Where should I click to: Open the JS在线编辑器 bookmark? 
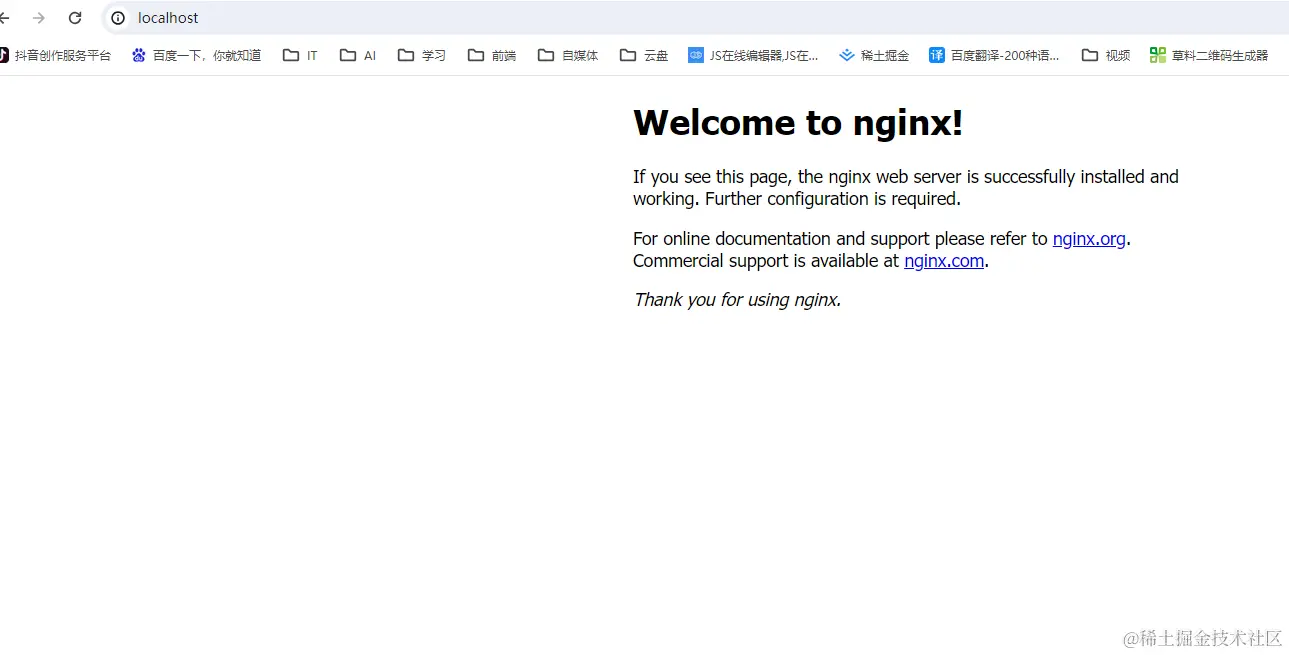(753, 55)
